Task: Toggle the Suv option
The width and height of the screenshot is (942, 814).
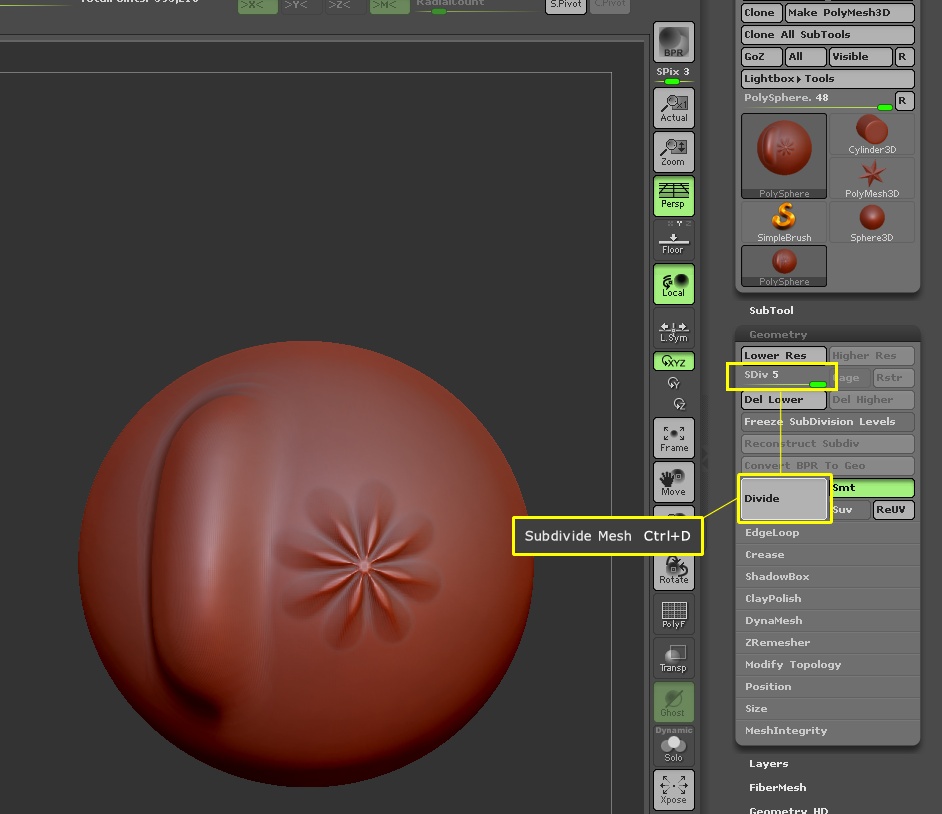Action: [851, 509]
